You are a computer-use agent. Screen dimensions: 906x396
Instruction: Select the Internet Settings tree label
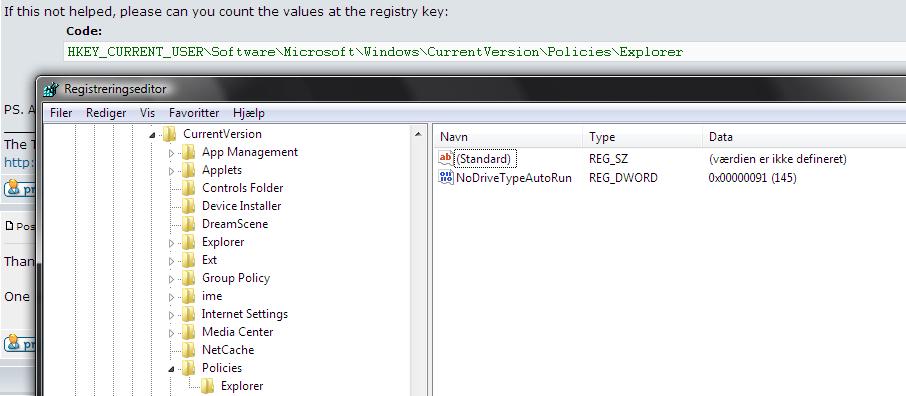pos(244,314)
